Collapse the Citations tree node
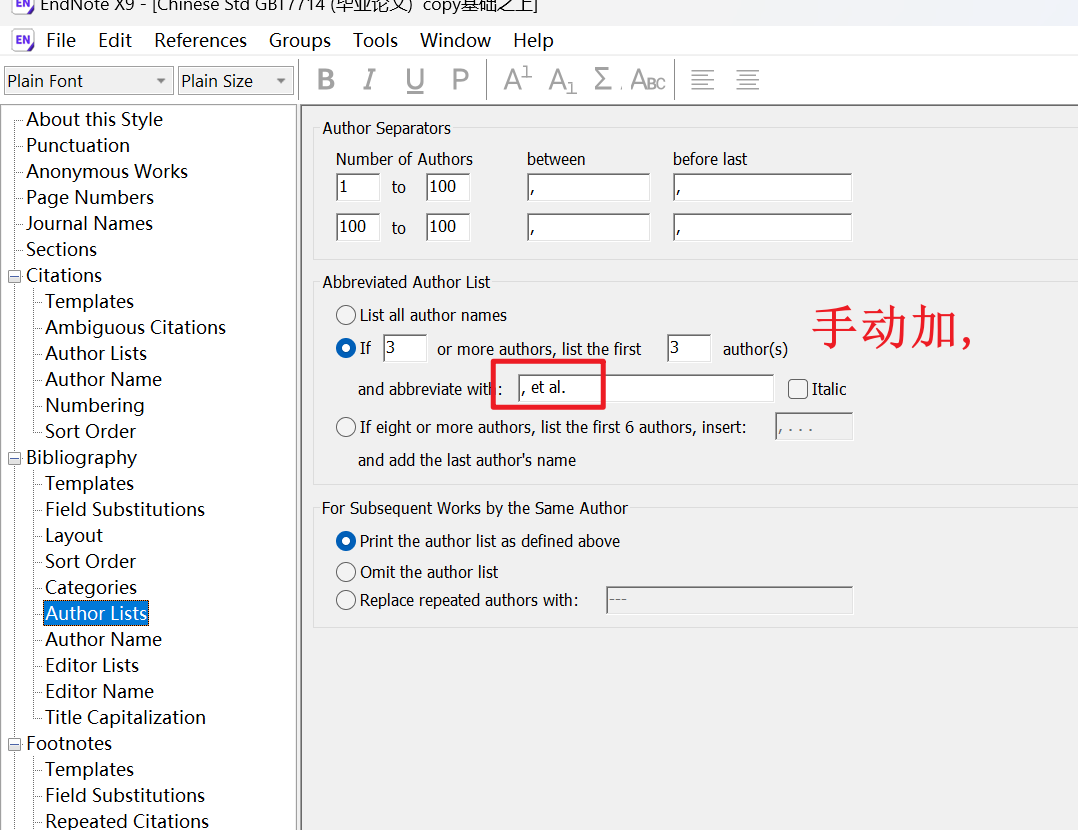Screen dimensions: 1078x830 pyautogui.click(x=14, y=276)
